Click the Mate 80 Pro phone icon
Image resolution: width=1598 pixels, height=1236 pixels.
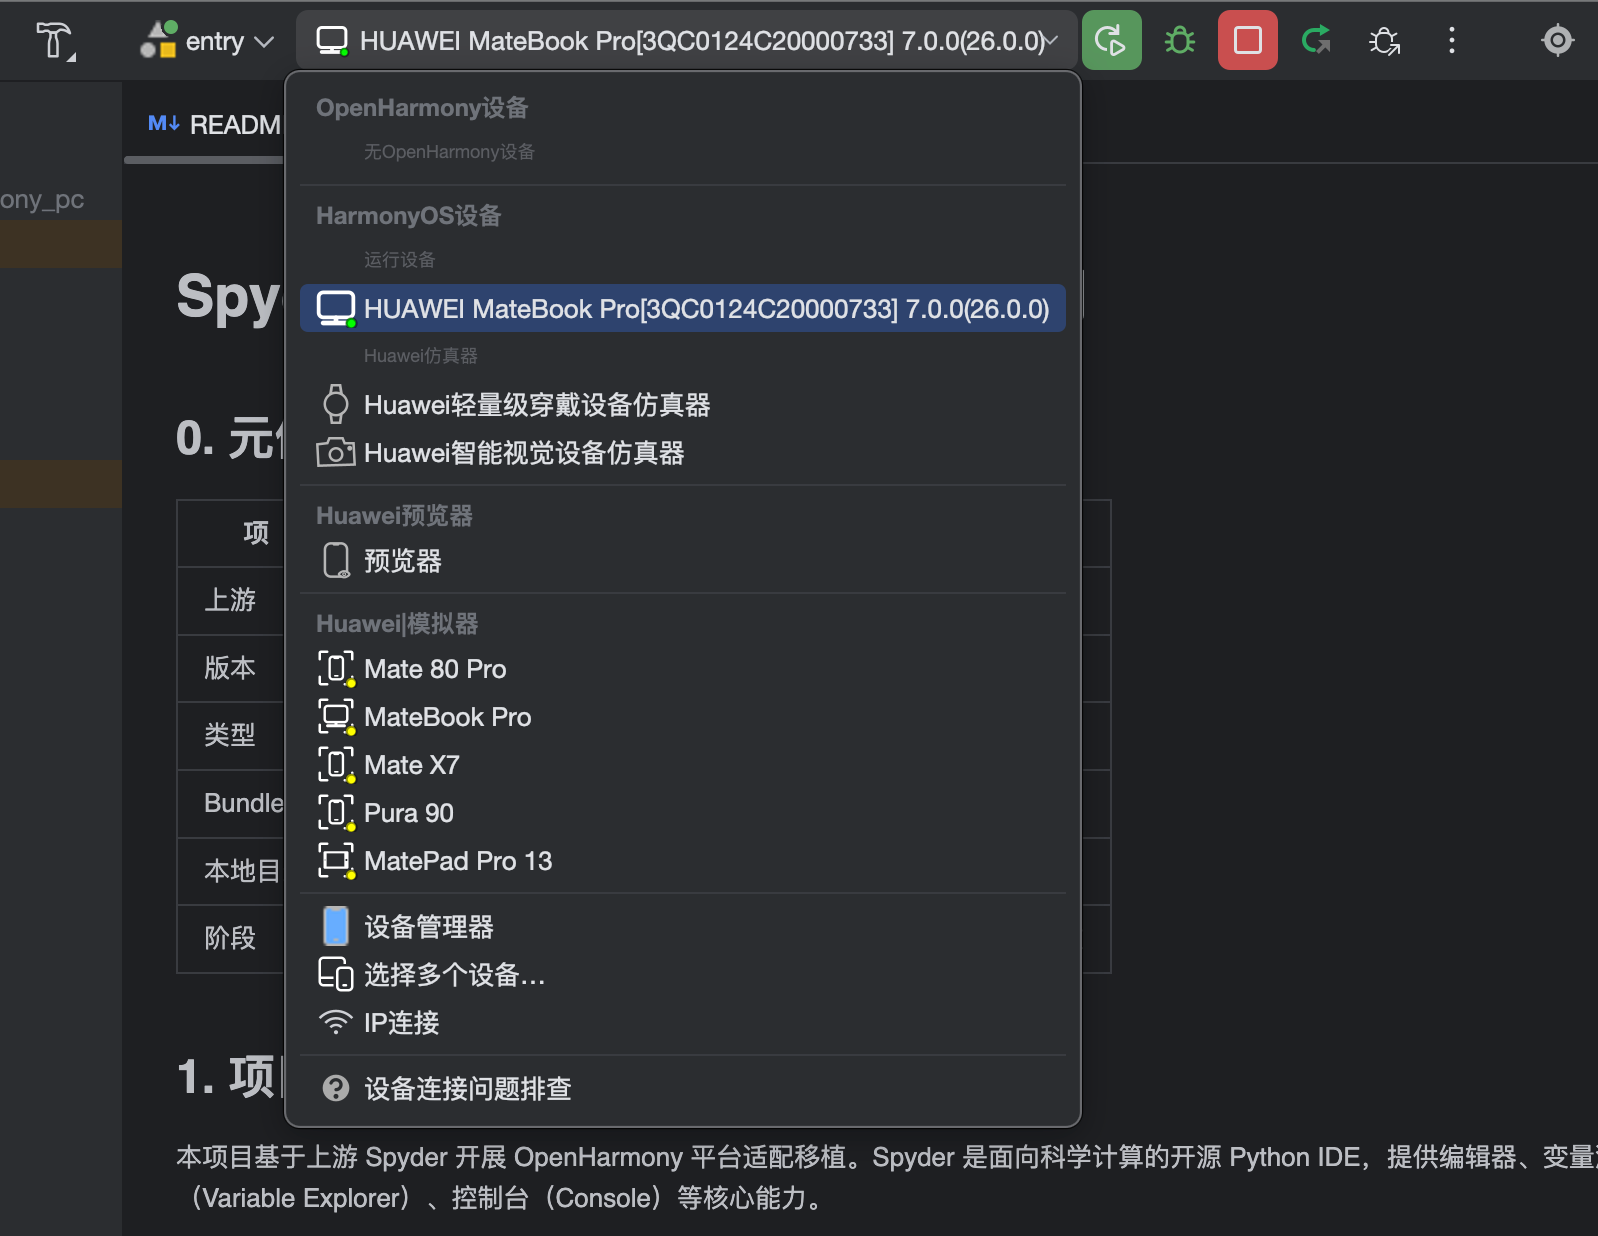(x=337, y=669)
